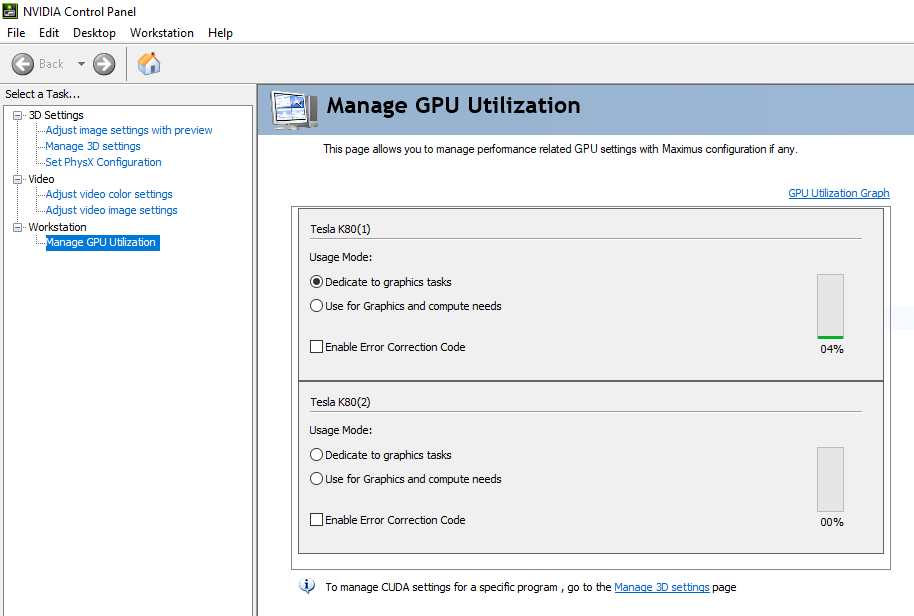Follow the Manage 3D settings link at bottom
Screen dimensions: 914x616
click(x=661, y=588)
